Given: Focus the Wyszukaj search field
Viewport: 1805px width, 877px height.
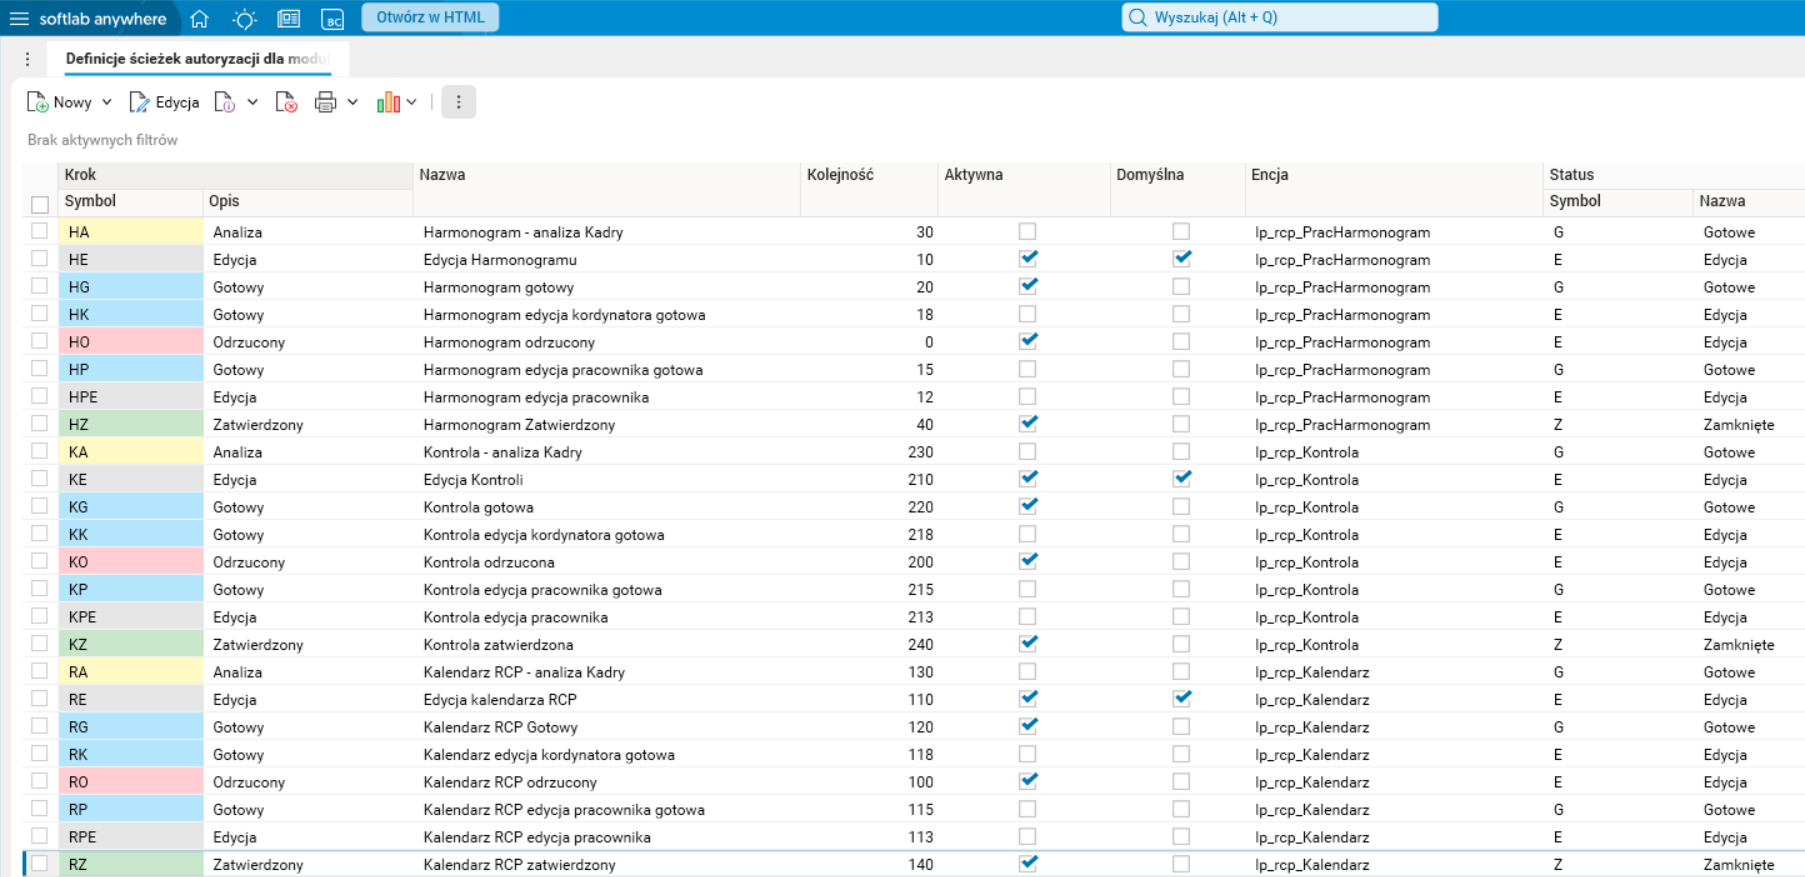Looking at the screenshot, I should pos(1280,17).
